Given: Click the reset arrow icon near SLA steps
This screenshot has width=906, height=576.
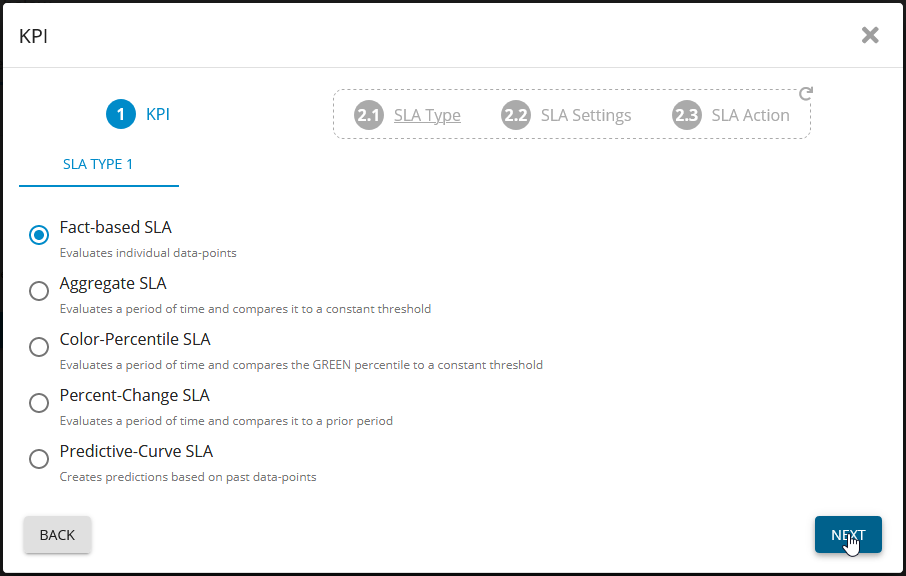Looking at the screenshot, I should pyautogui.click(x=806, y=94).
